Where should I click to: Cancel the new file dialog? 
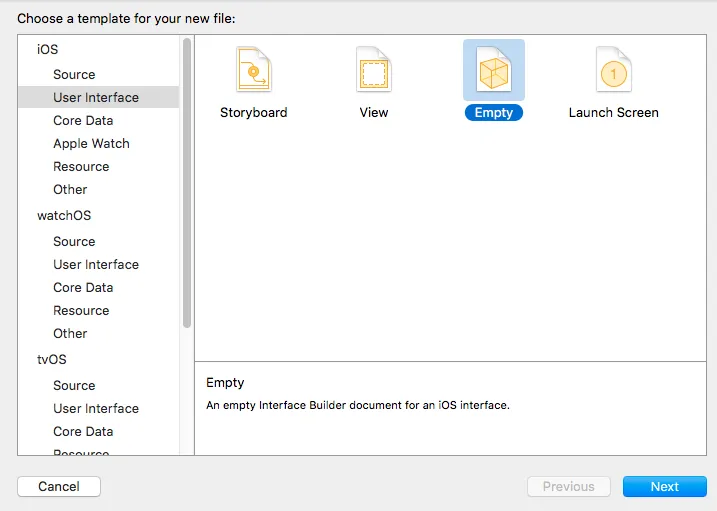[x=59, y=487]
